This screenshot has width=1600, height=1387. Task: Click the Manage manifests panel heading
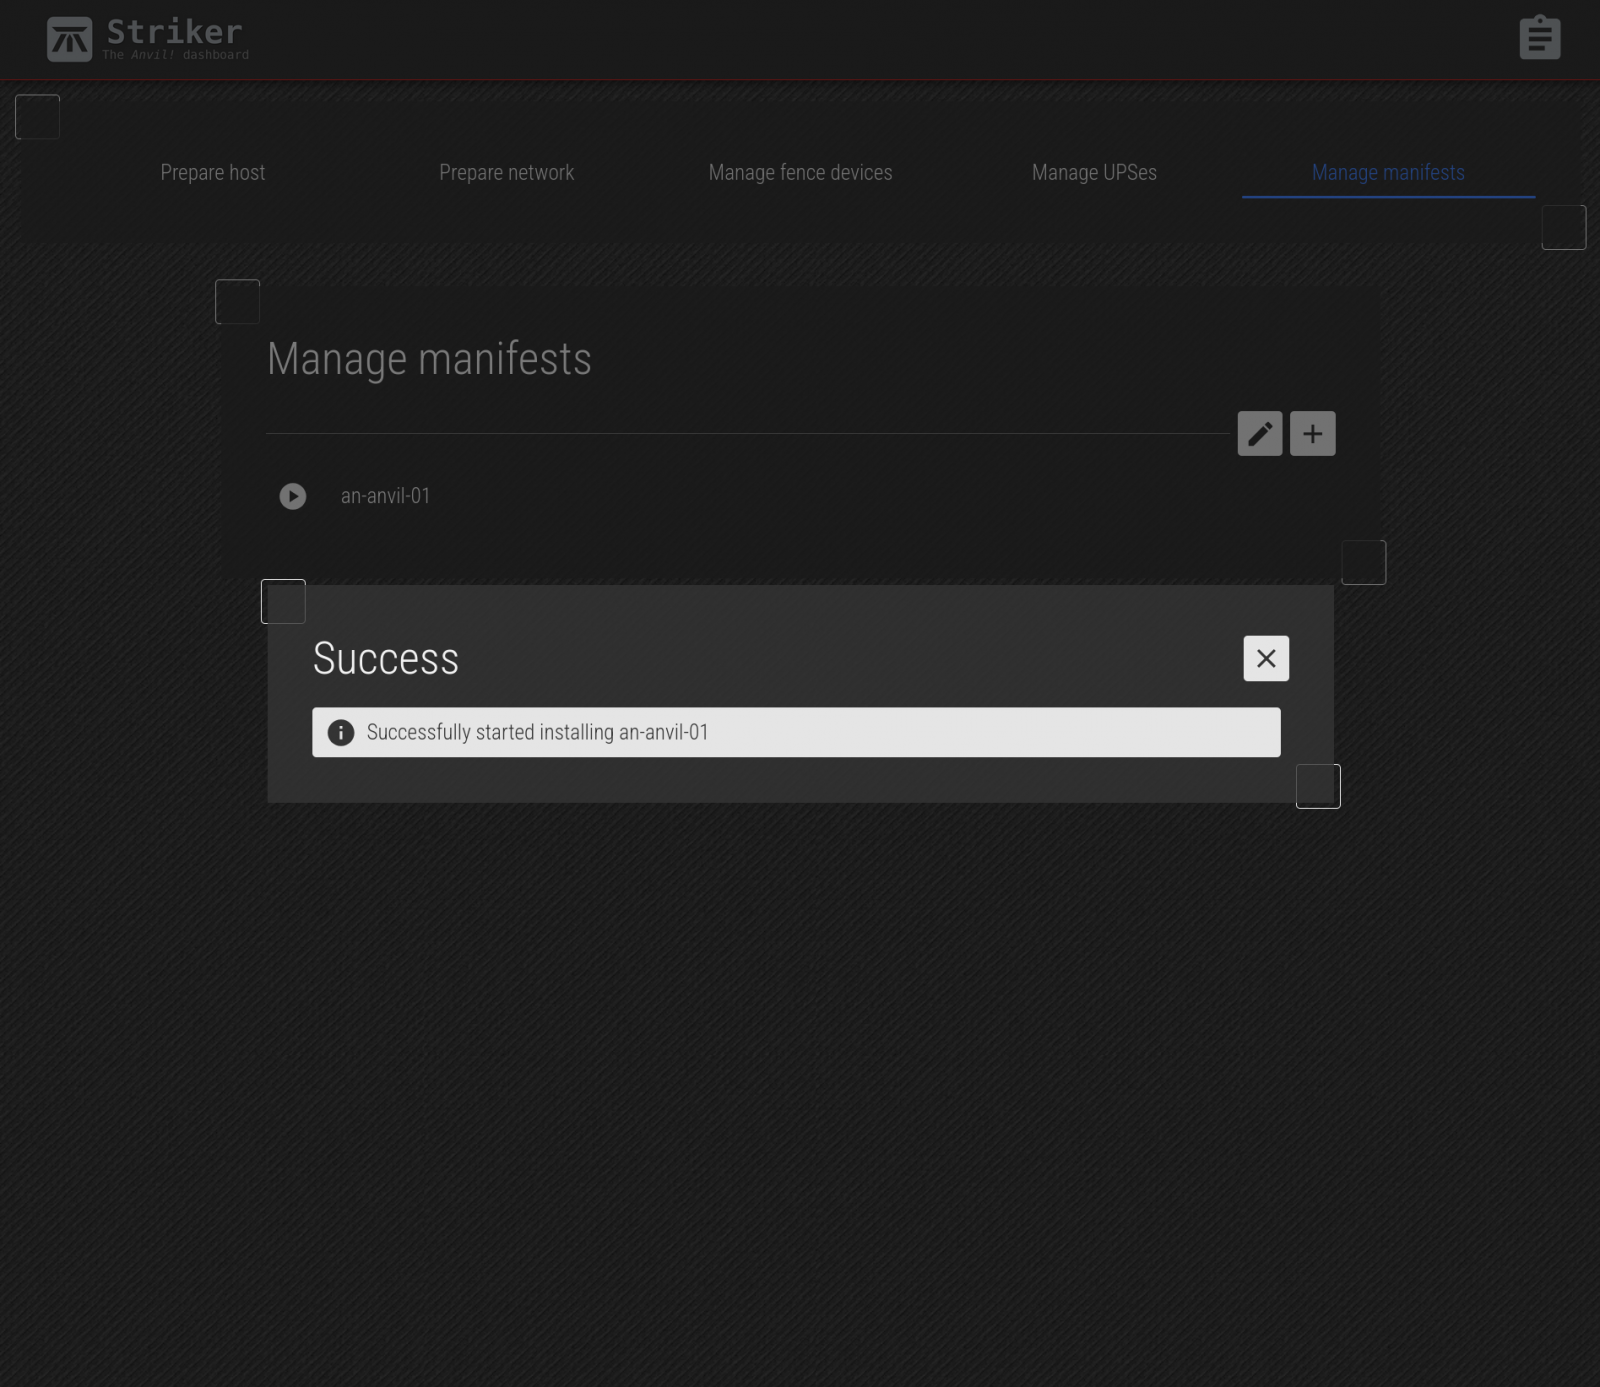[429, 359]
